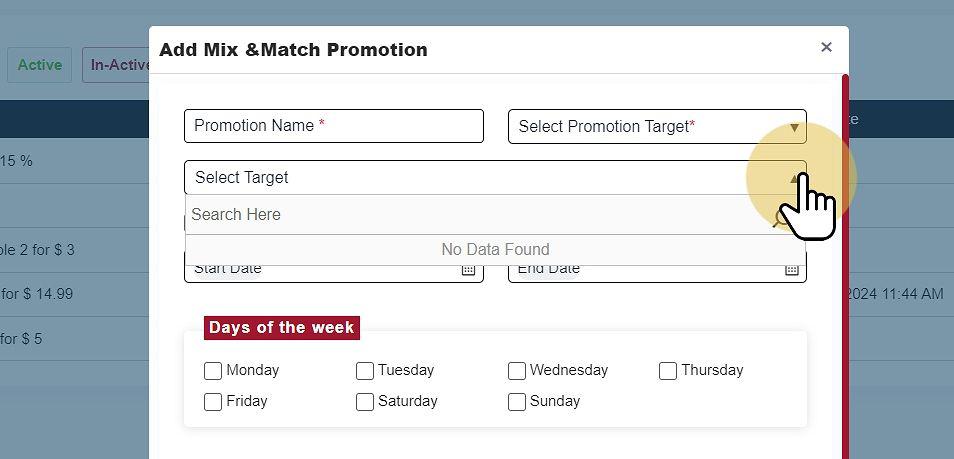This screenshot has width=954, height=459.
Task: Open the Start Date calendar icon
Action: point(468,269)
